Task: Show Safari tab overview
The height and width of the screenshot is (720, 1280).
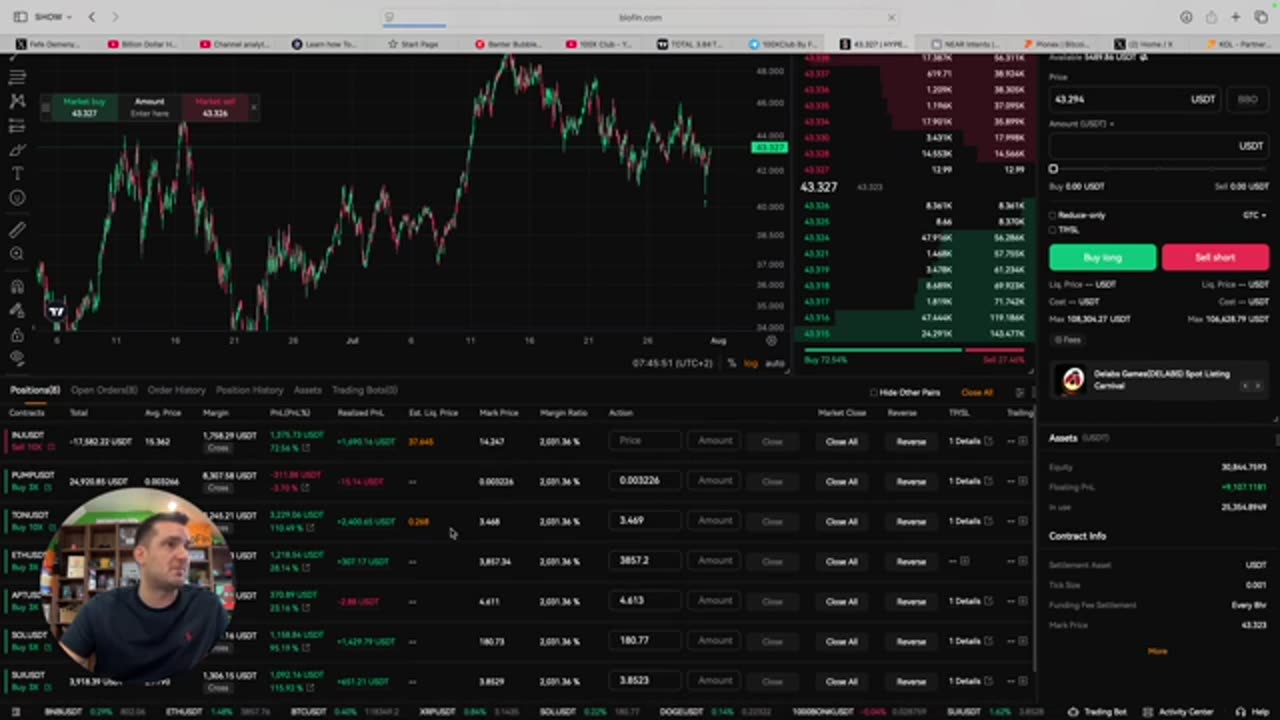Action: (x=1259, y=17)
